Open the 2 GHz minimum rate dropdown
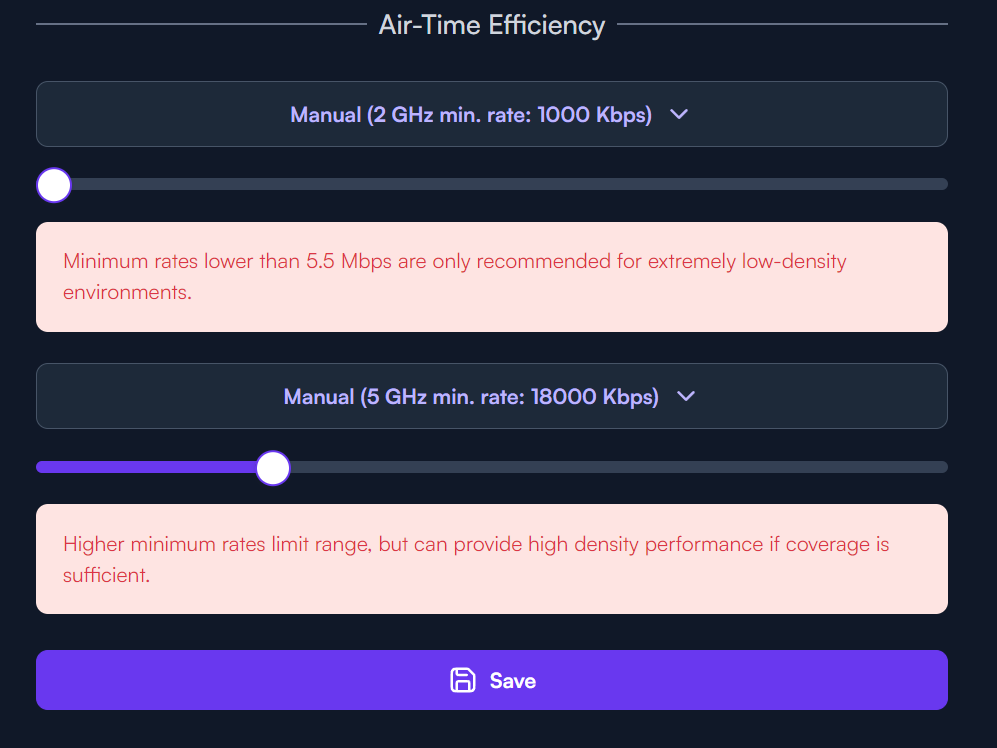The width and height of the screenshot is (997, 748). (x=492, y=114)
